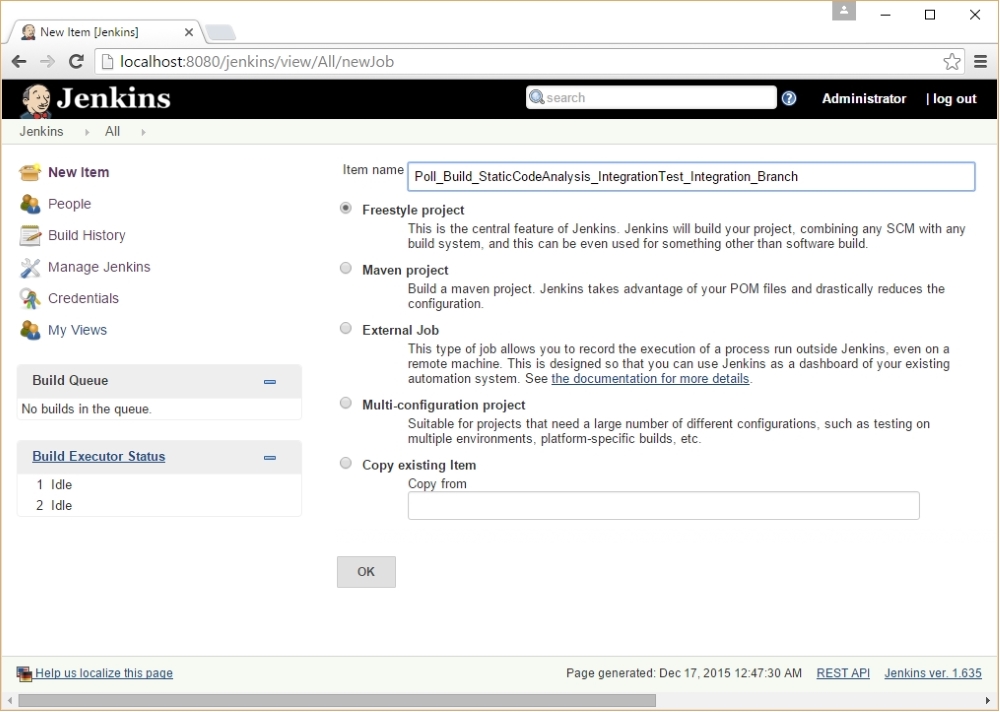Image resolution: width=1000 pixels, height=712 pixels.
Task: Maximize the browser window
Action: click(x=930, y=14)
